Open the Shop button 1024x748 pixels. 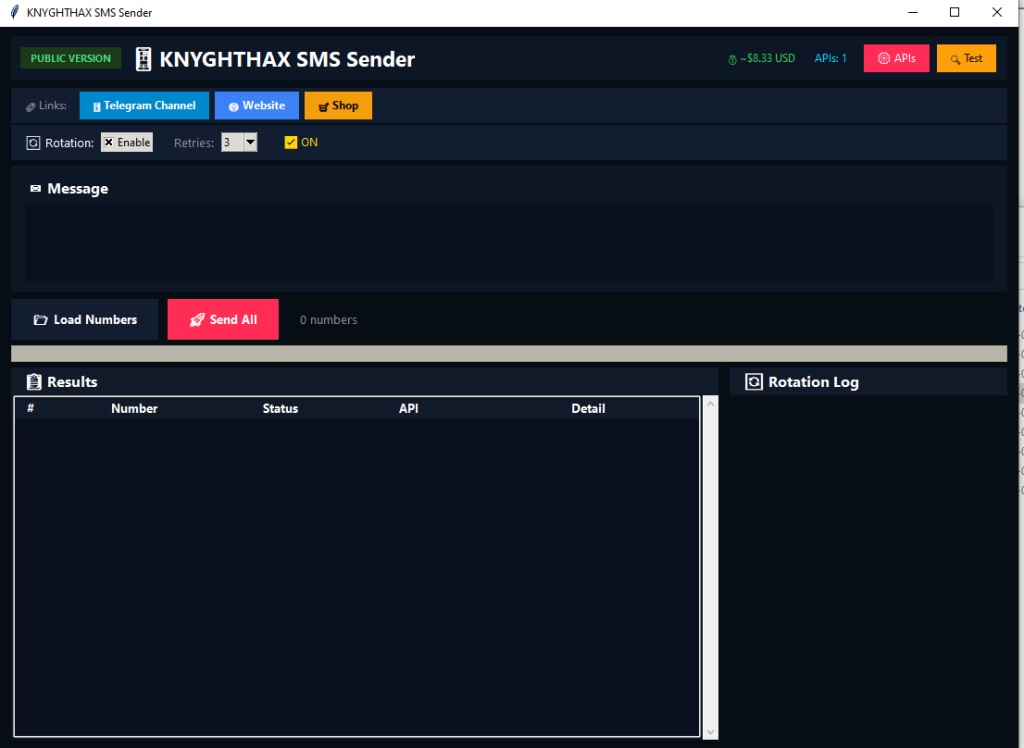pos(338,105)
